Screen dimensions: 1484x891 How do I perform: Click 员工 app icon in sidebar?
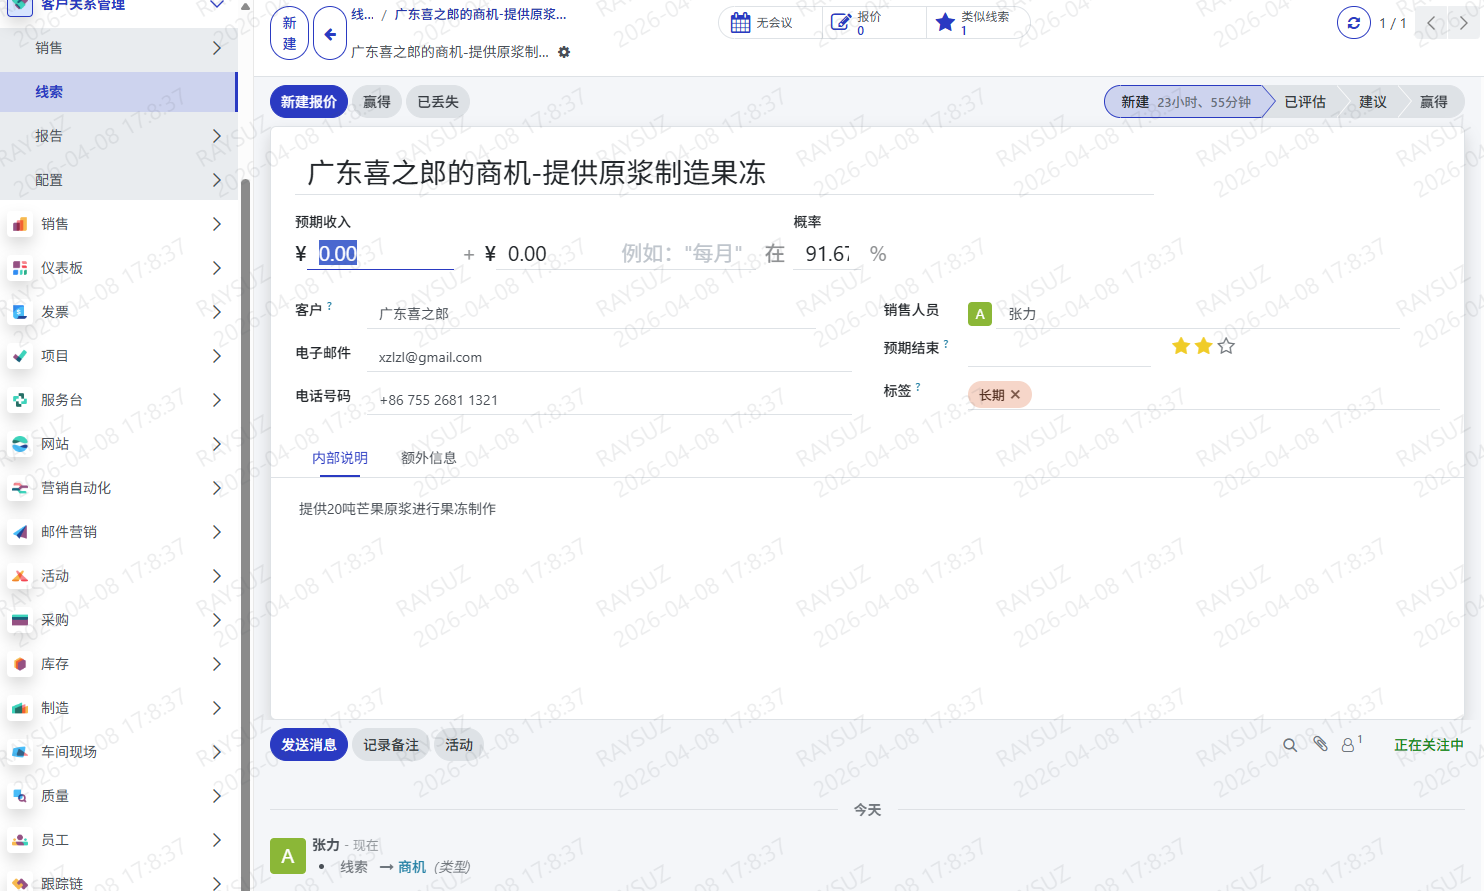pyautogui.click(x=20, y=840)
